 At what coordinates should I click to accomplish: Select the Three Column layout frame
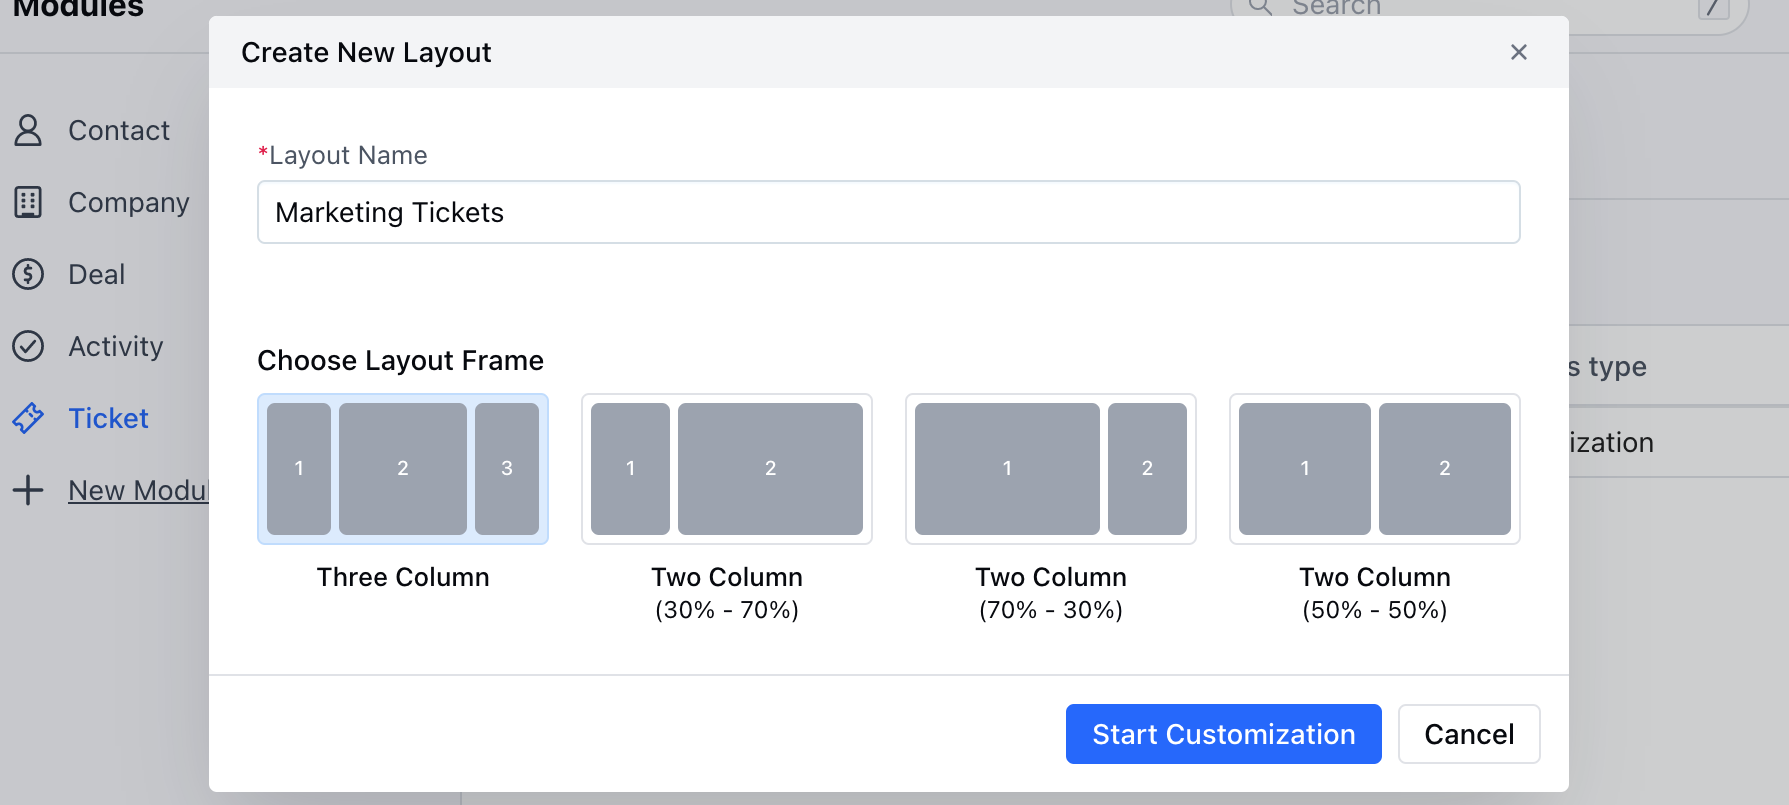403,469
